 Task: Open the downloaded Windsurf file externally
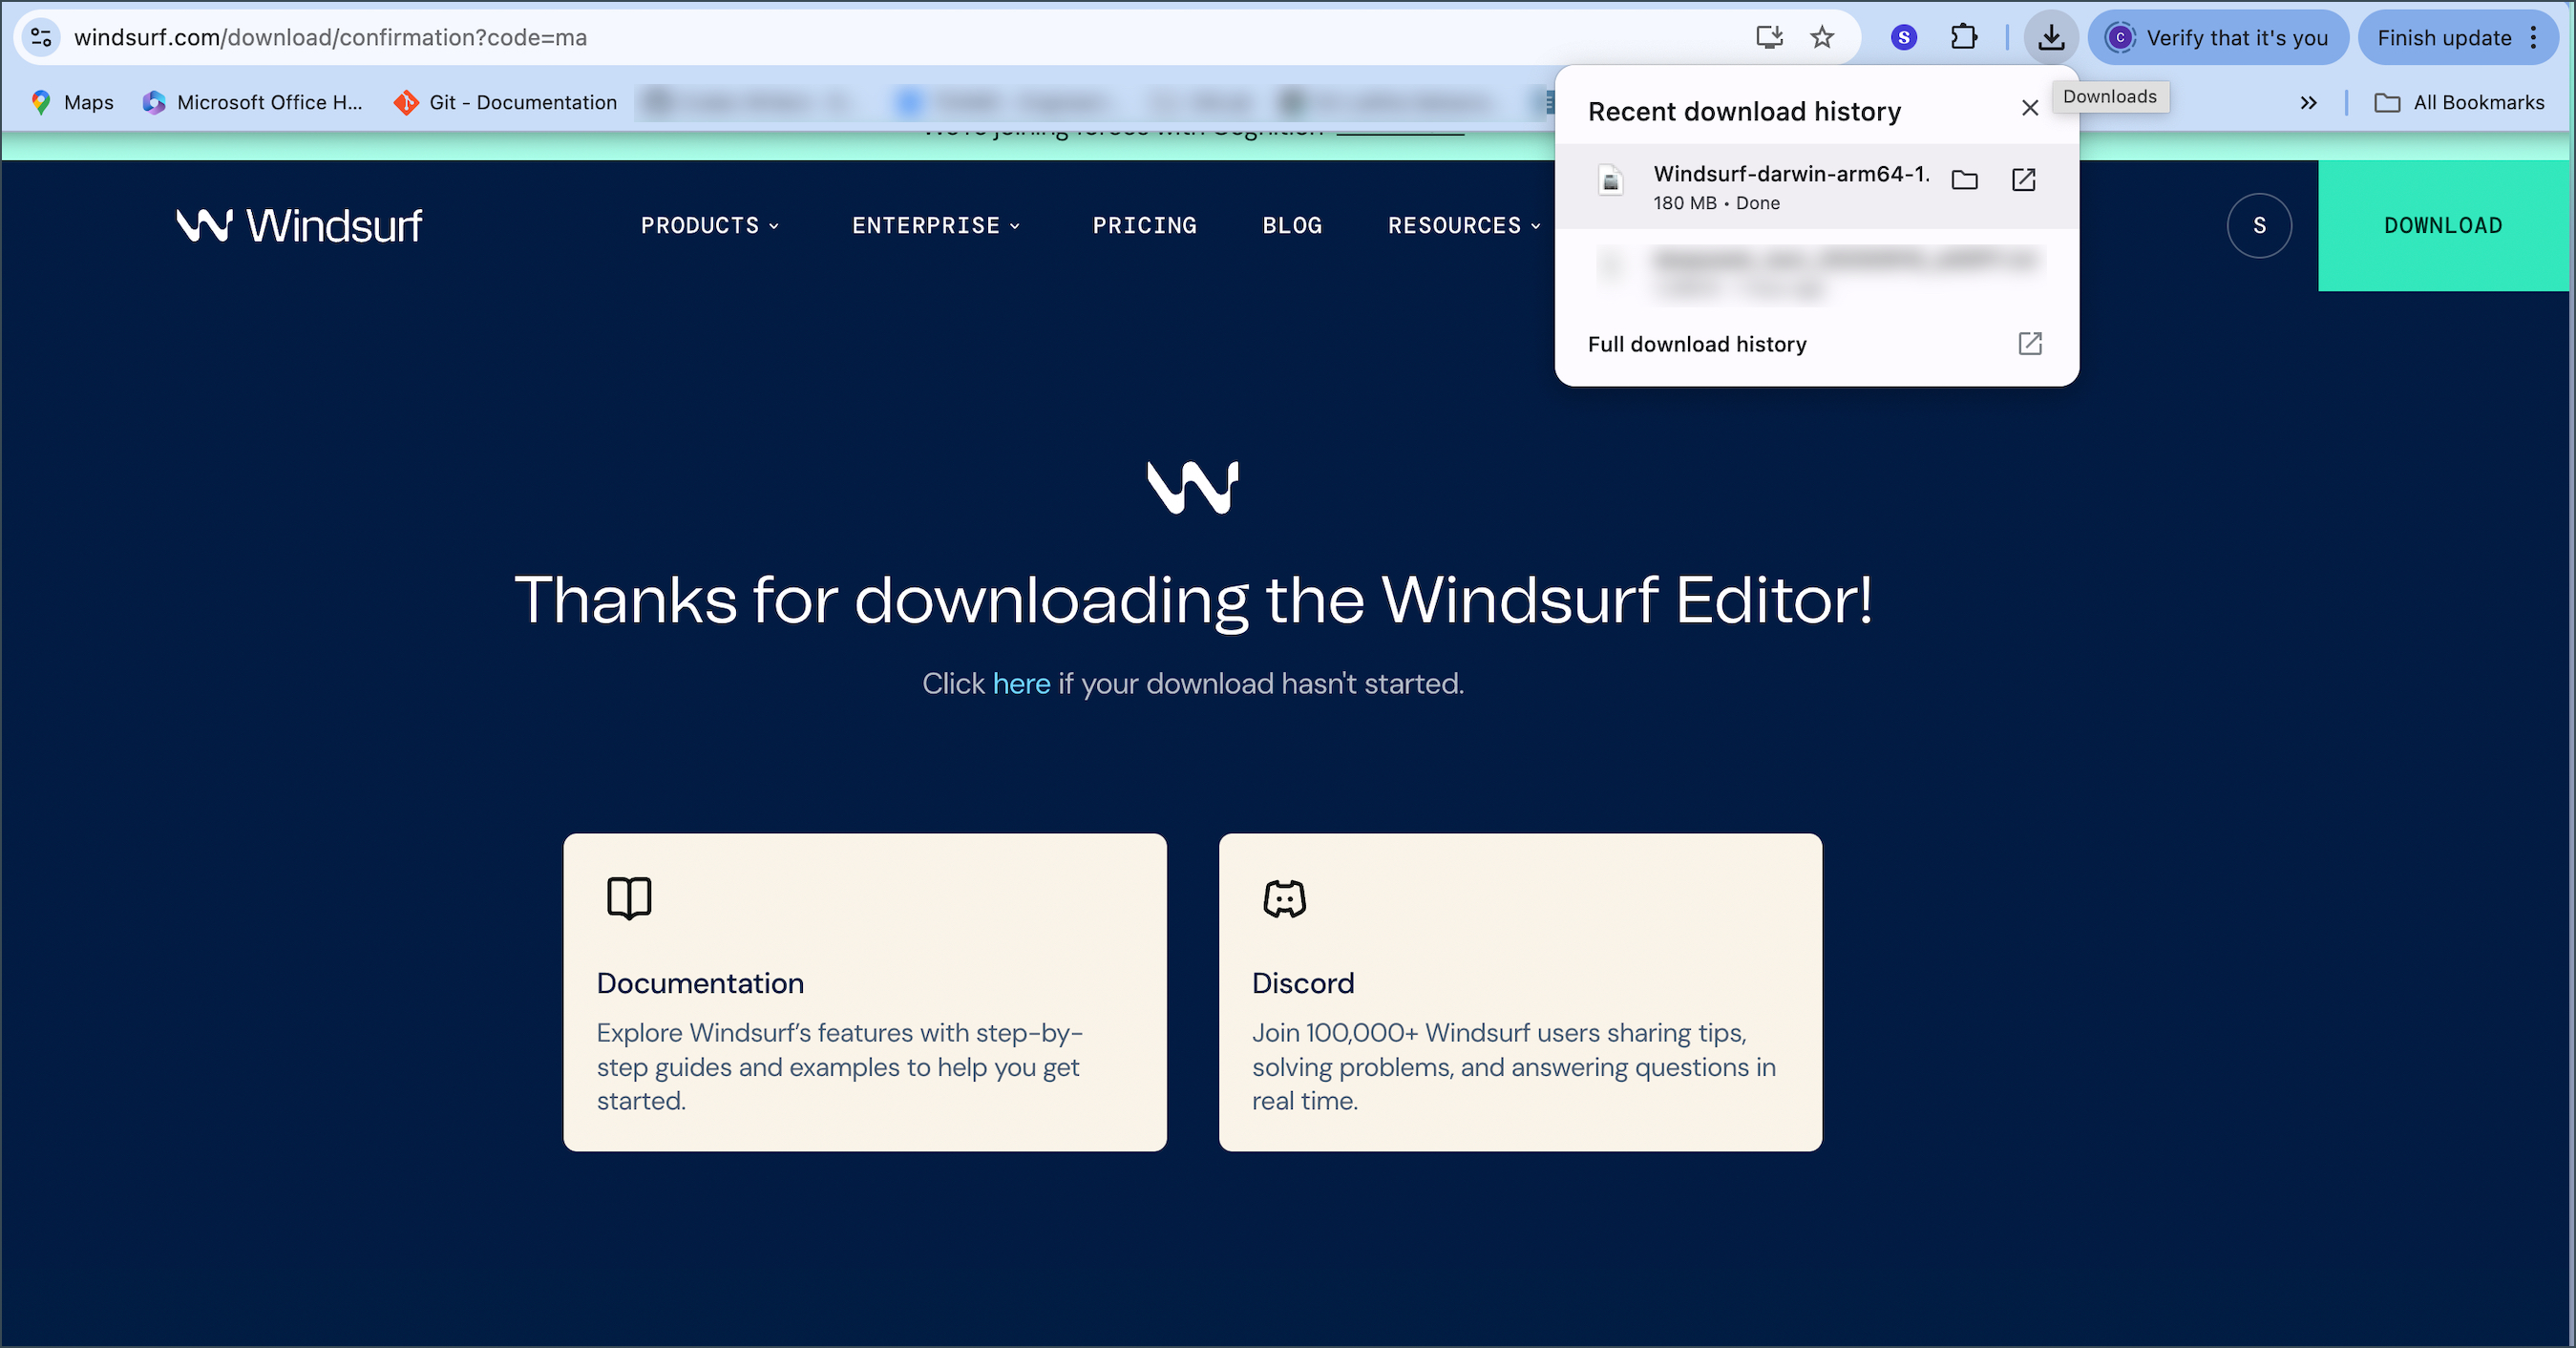pos(2023,180)
